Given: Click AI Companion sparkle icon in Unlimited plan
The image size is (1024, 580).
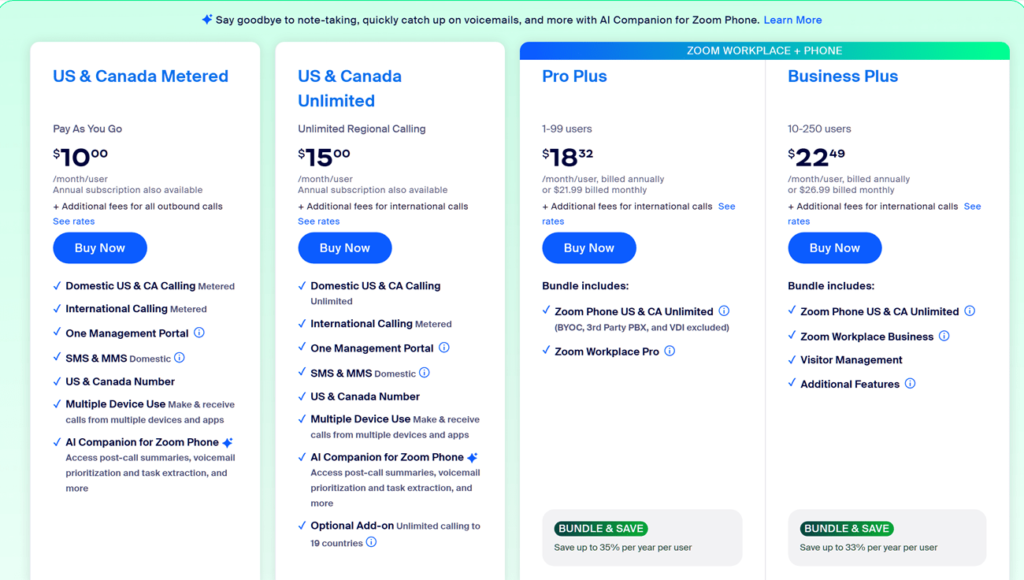Looking at the screenshot, I should coord(473,457).
